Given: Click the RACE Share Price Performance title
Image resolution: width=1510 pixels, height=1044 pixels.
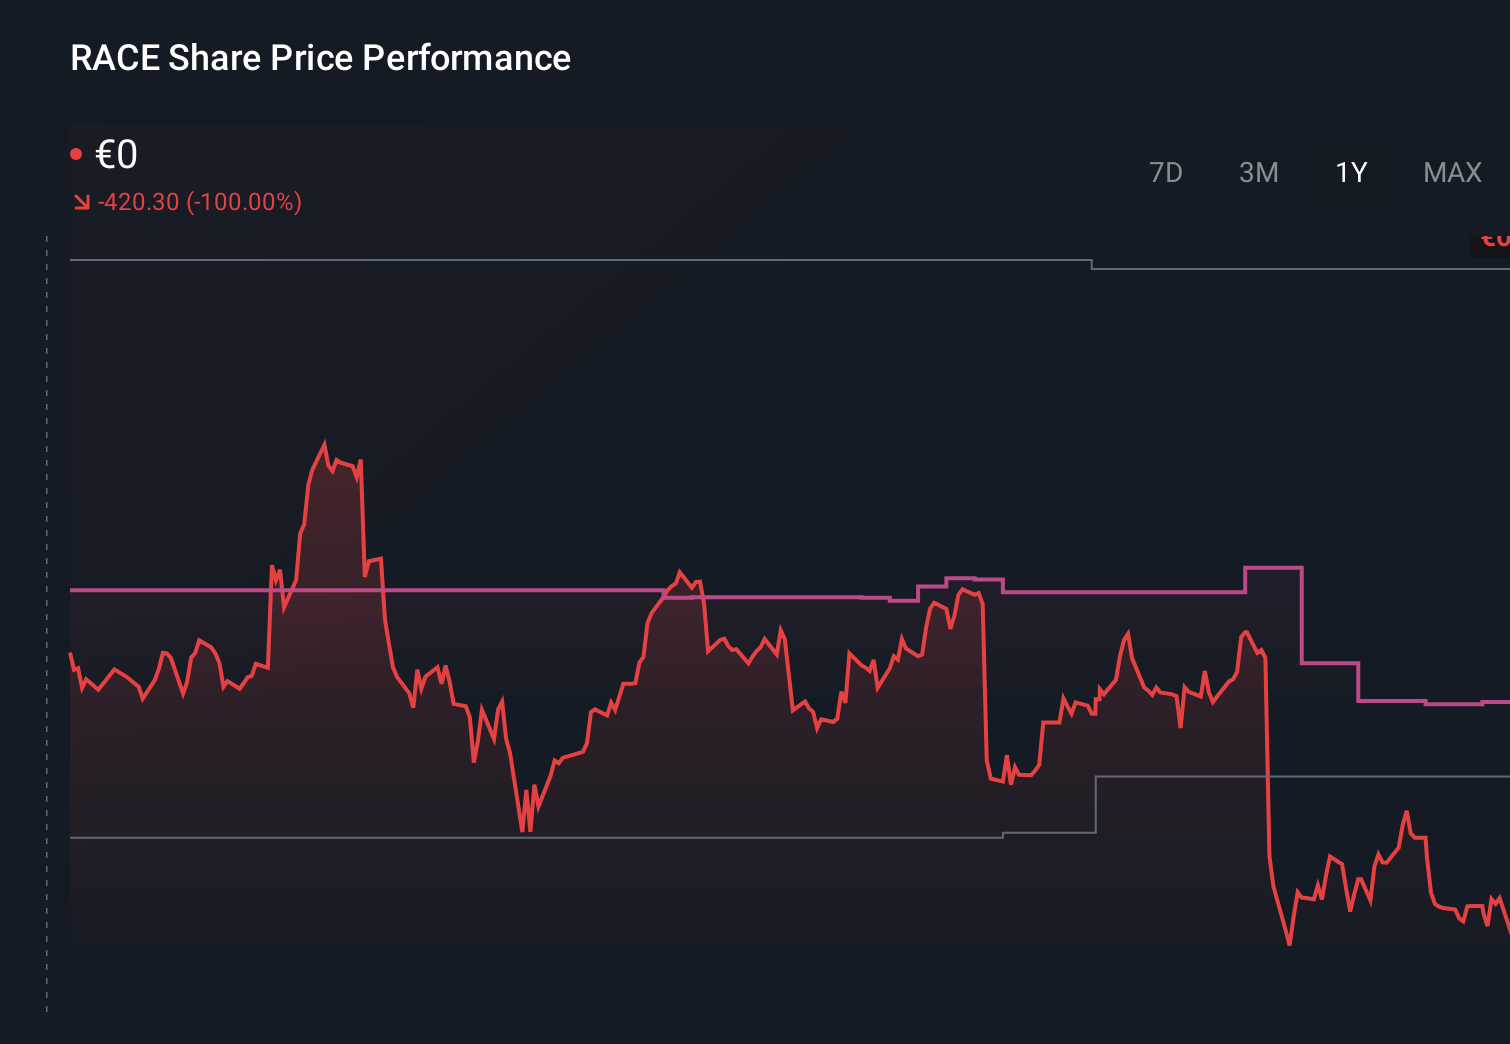Looking at the screenshot, I should point(320,57).
